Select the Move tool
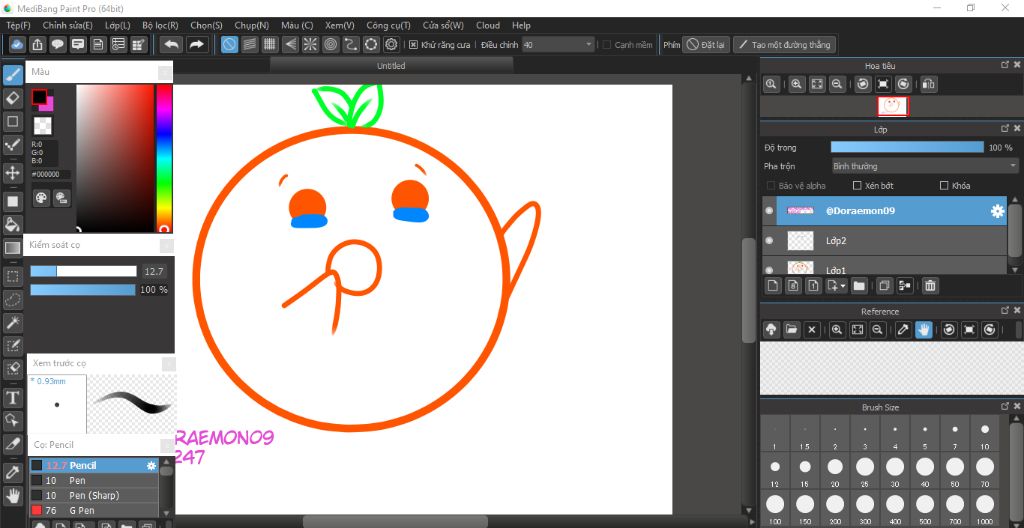Image resolution: width=1024 pixels, height=528 pixels. pyautogui.click(x=12, y=173)
